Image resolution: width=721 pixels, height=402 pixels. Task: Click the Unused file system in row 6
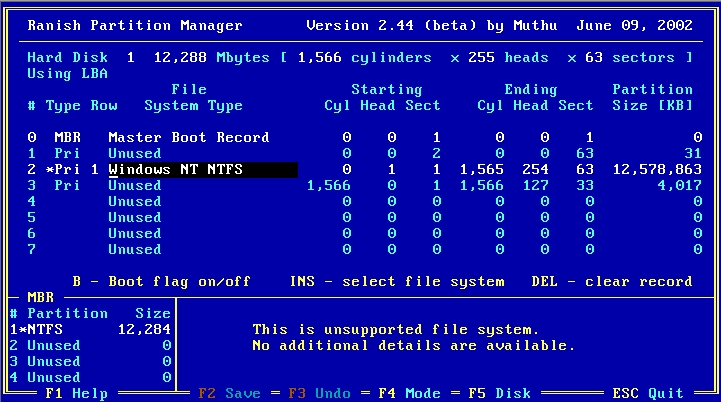(135, 234)
